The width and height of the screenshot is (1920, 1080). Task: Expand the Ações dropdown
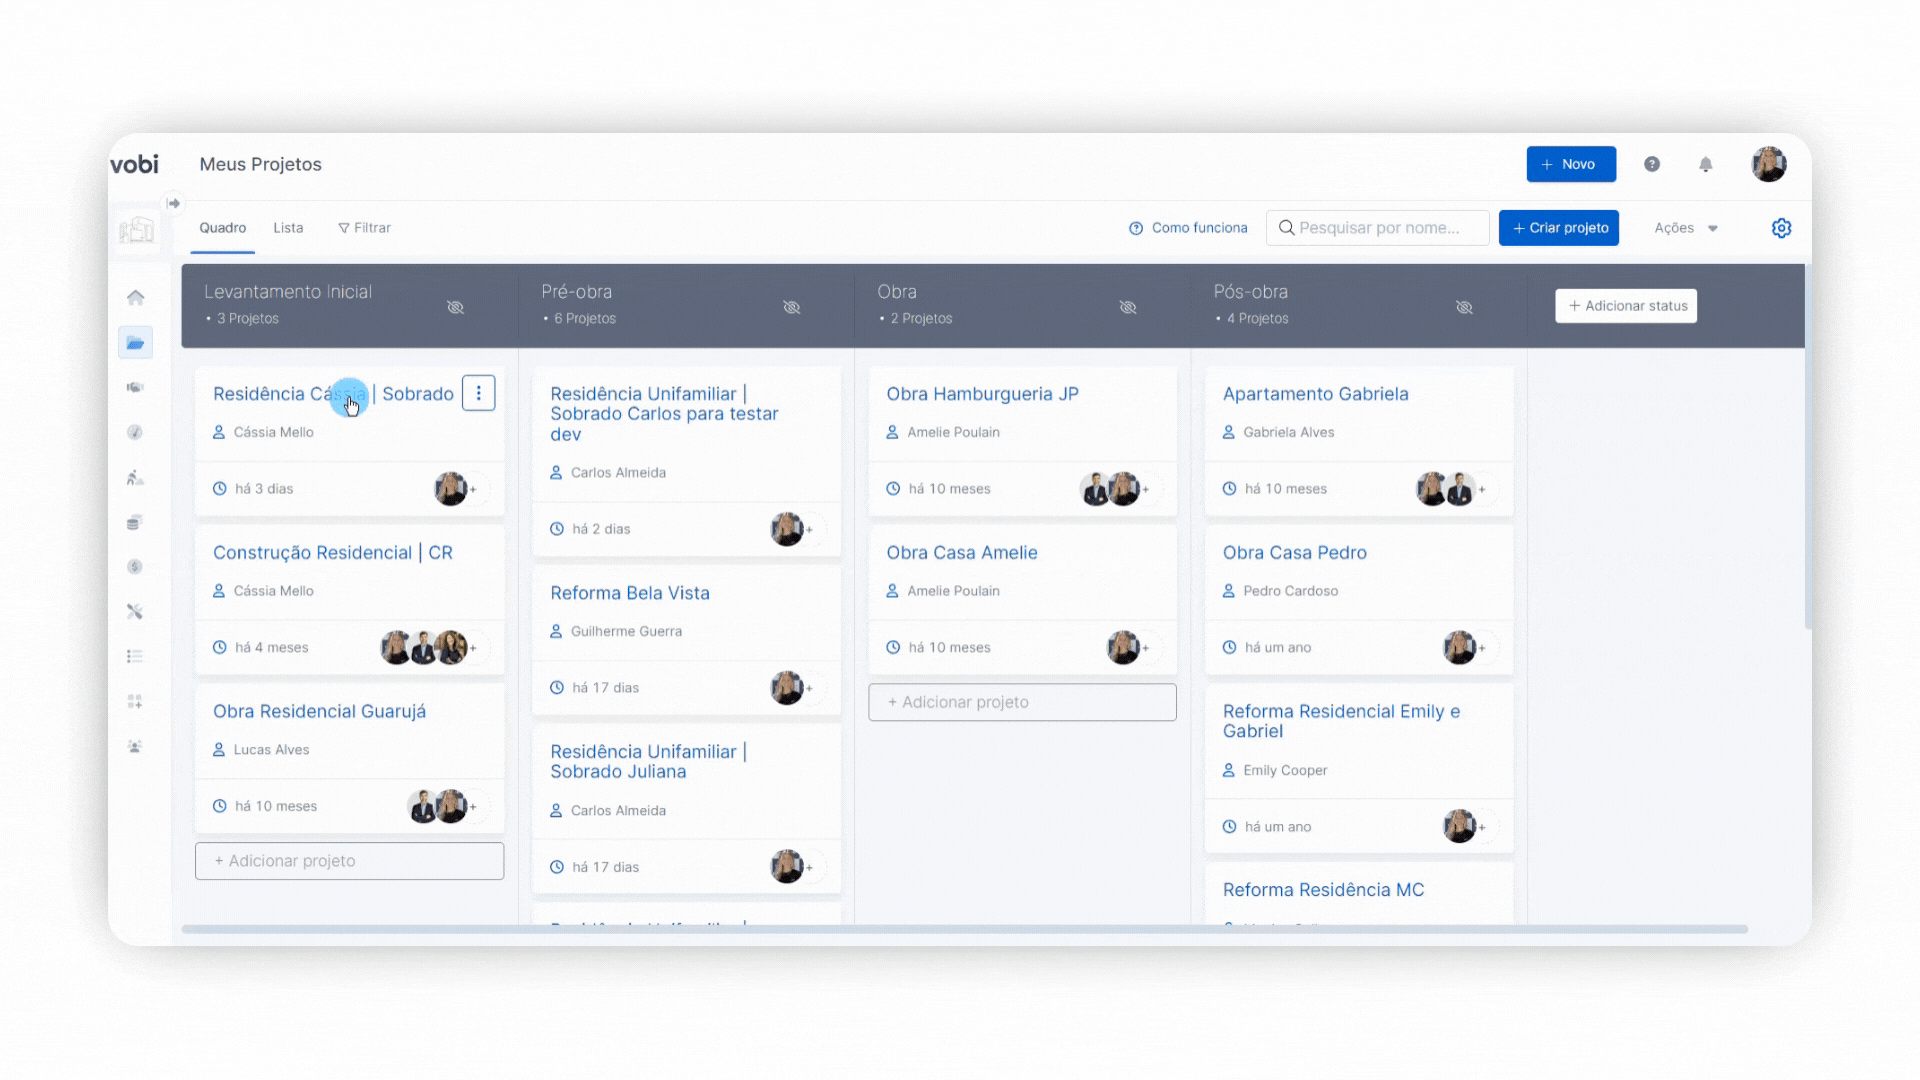(x=1686, y=228)
